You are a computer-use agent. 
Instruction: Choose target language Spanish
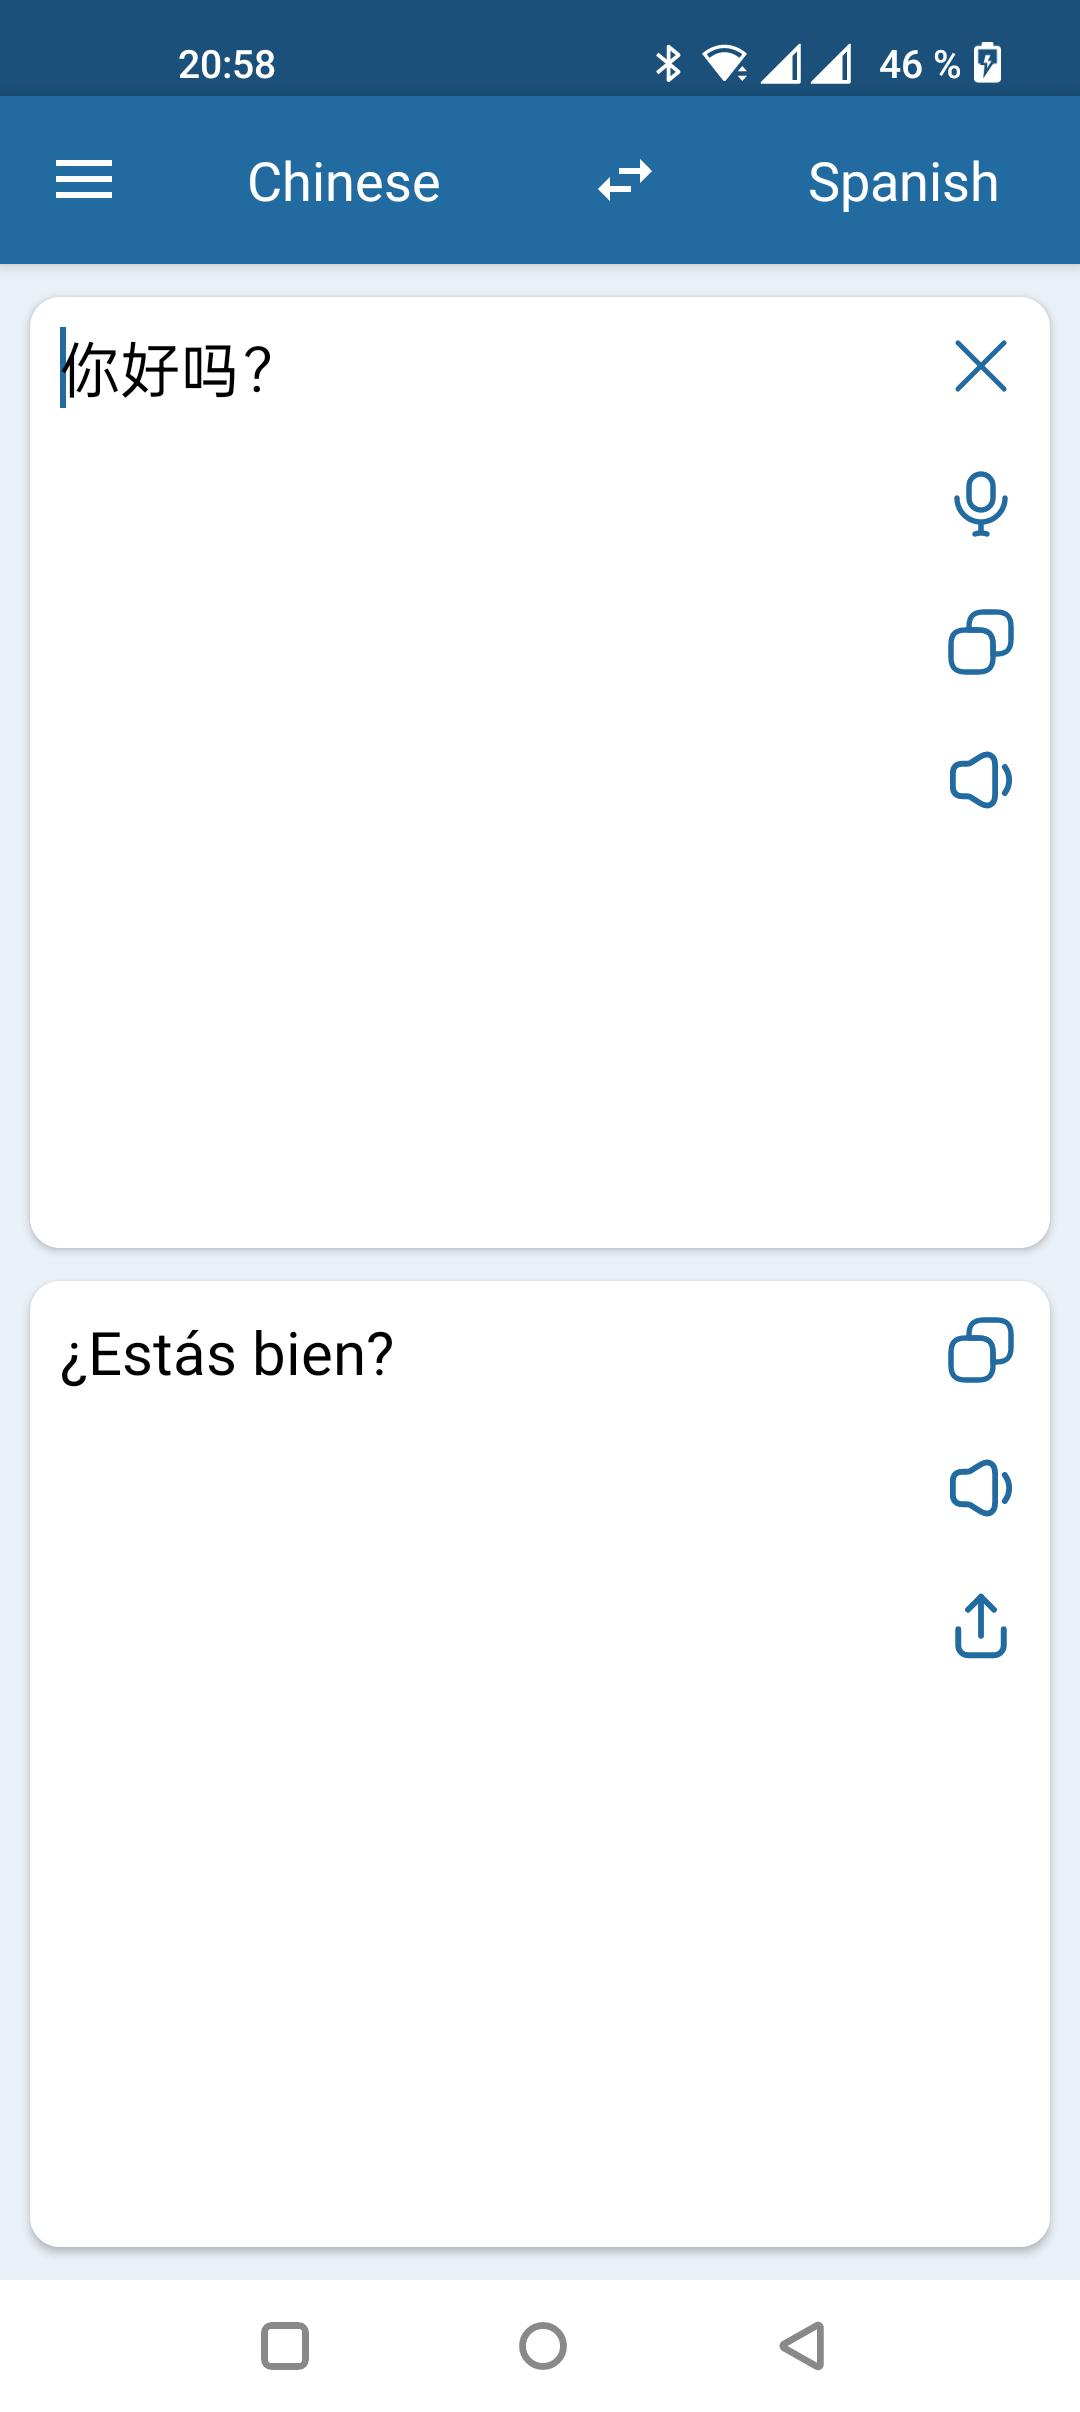coord(903,182)
